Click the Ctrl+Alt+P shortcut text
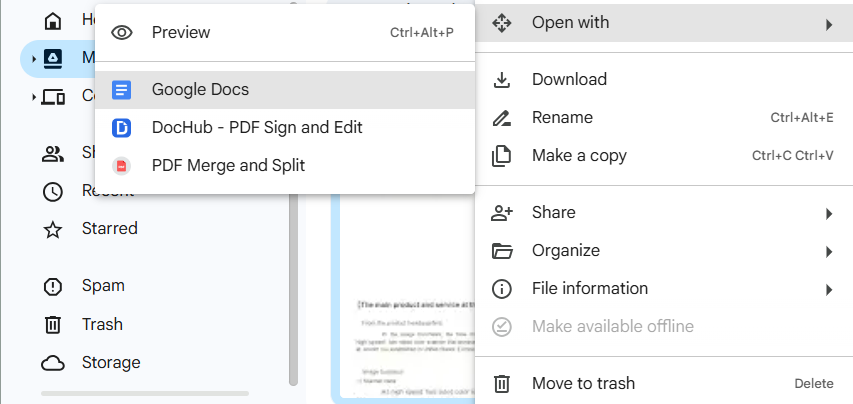Viewport: 853px width, 404px height. pos(422,33)
